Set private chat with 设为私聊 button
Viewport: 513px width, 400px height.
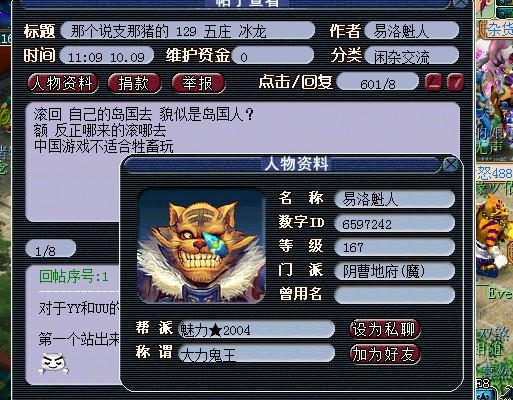(385, 330)
